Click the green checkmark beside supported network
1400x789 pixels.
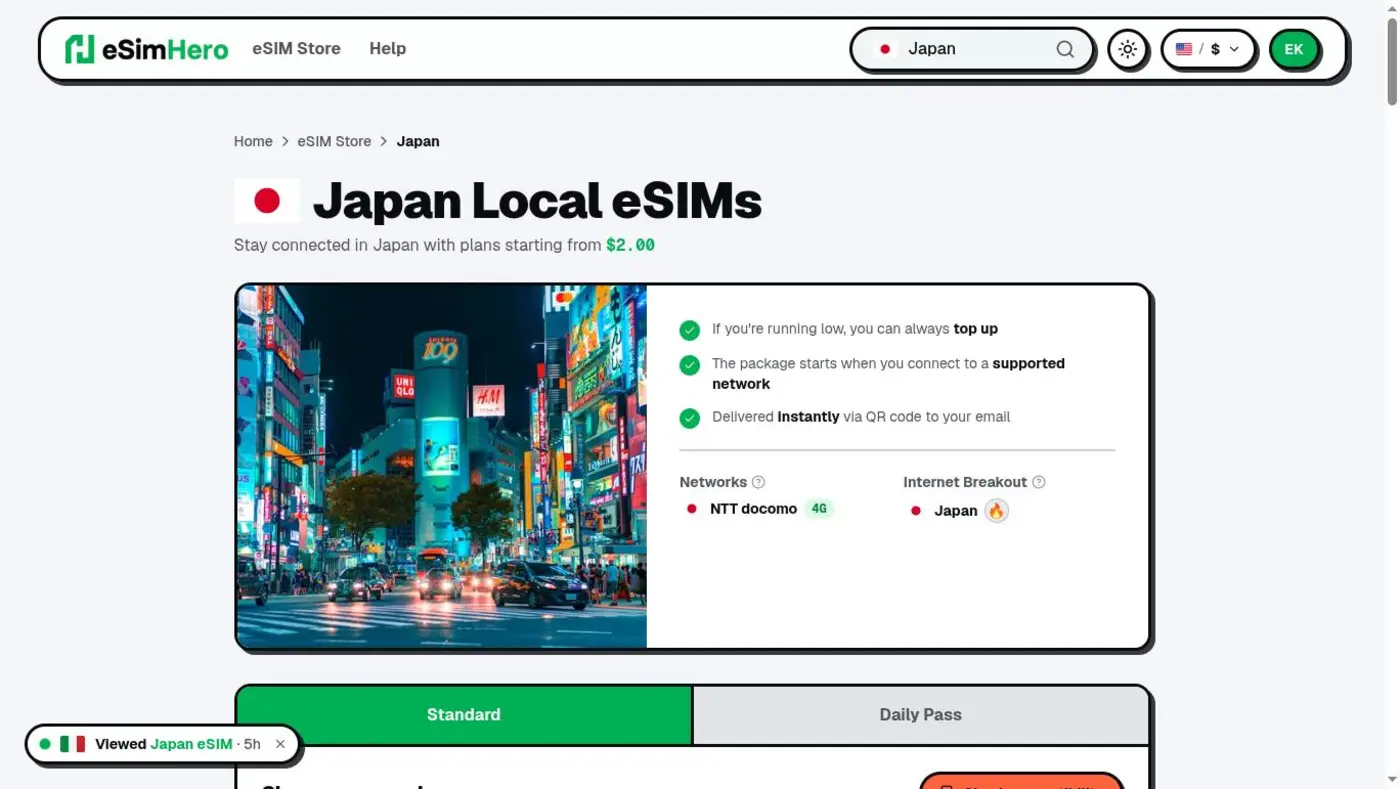[x=690, y=365]
